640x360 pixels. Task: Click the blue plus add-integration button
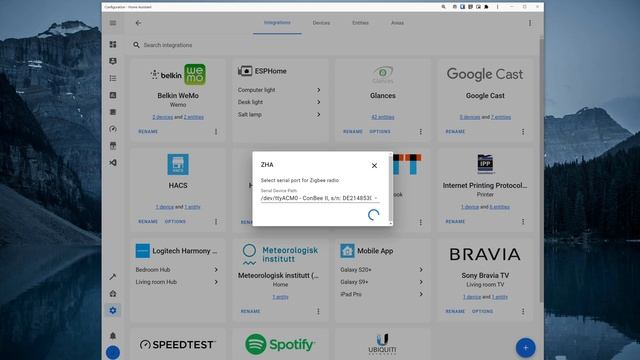click(525, 348)
